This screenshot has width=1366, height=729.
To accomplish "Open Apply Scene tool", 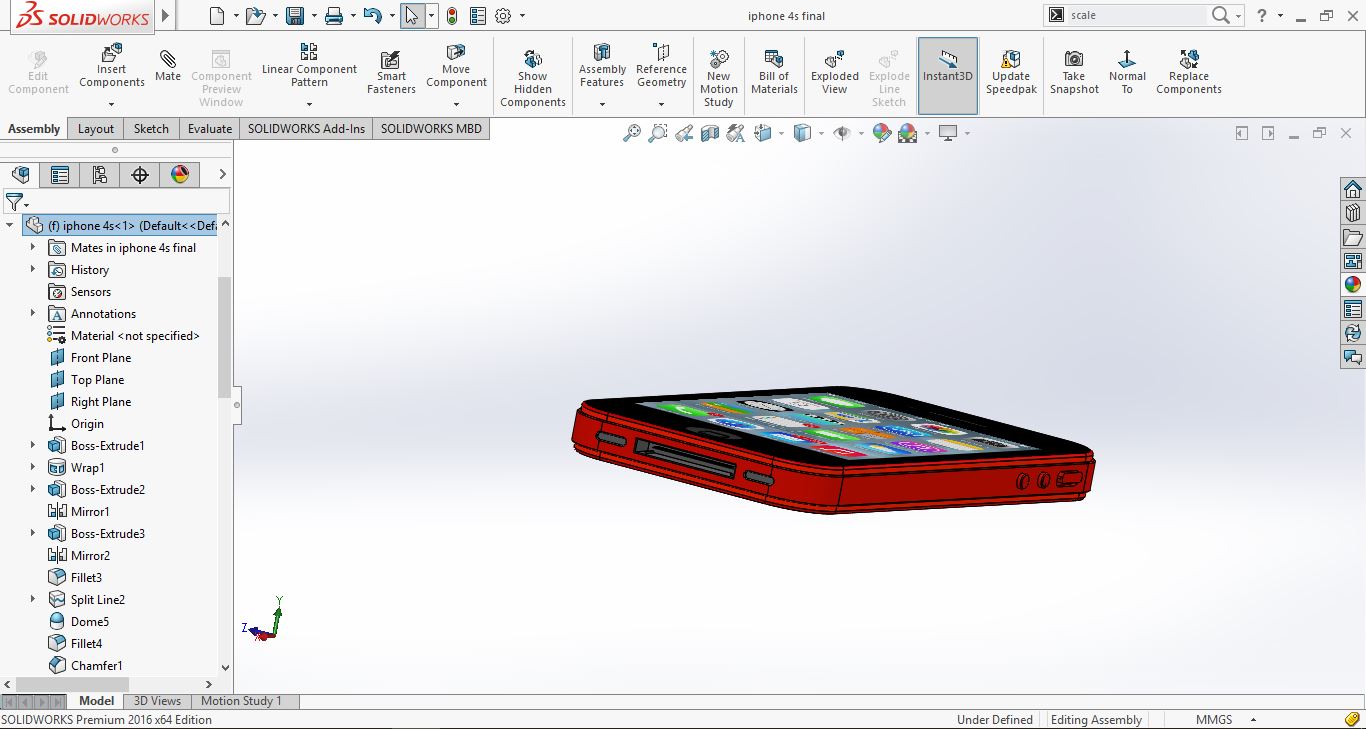I will [x=907, y=133].
